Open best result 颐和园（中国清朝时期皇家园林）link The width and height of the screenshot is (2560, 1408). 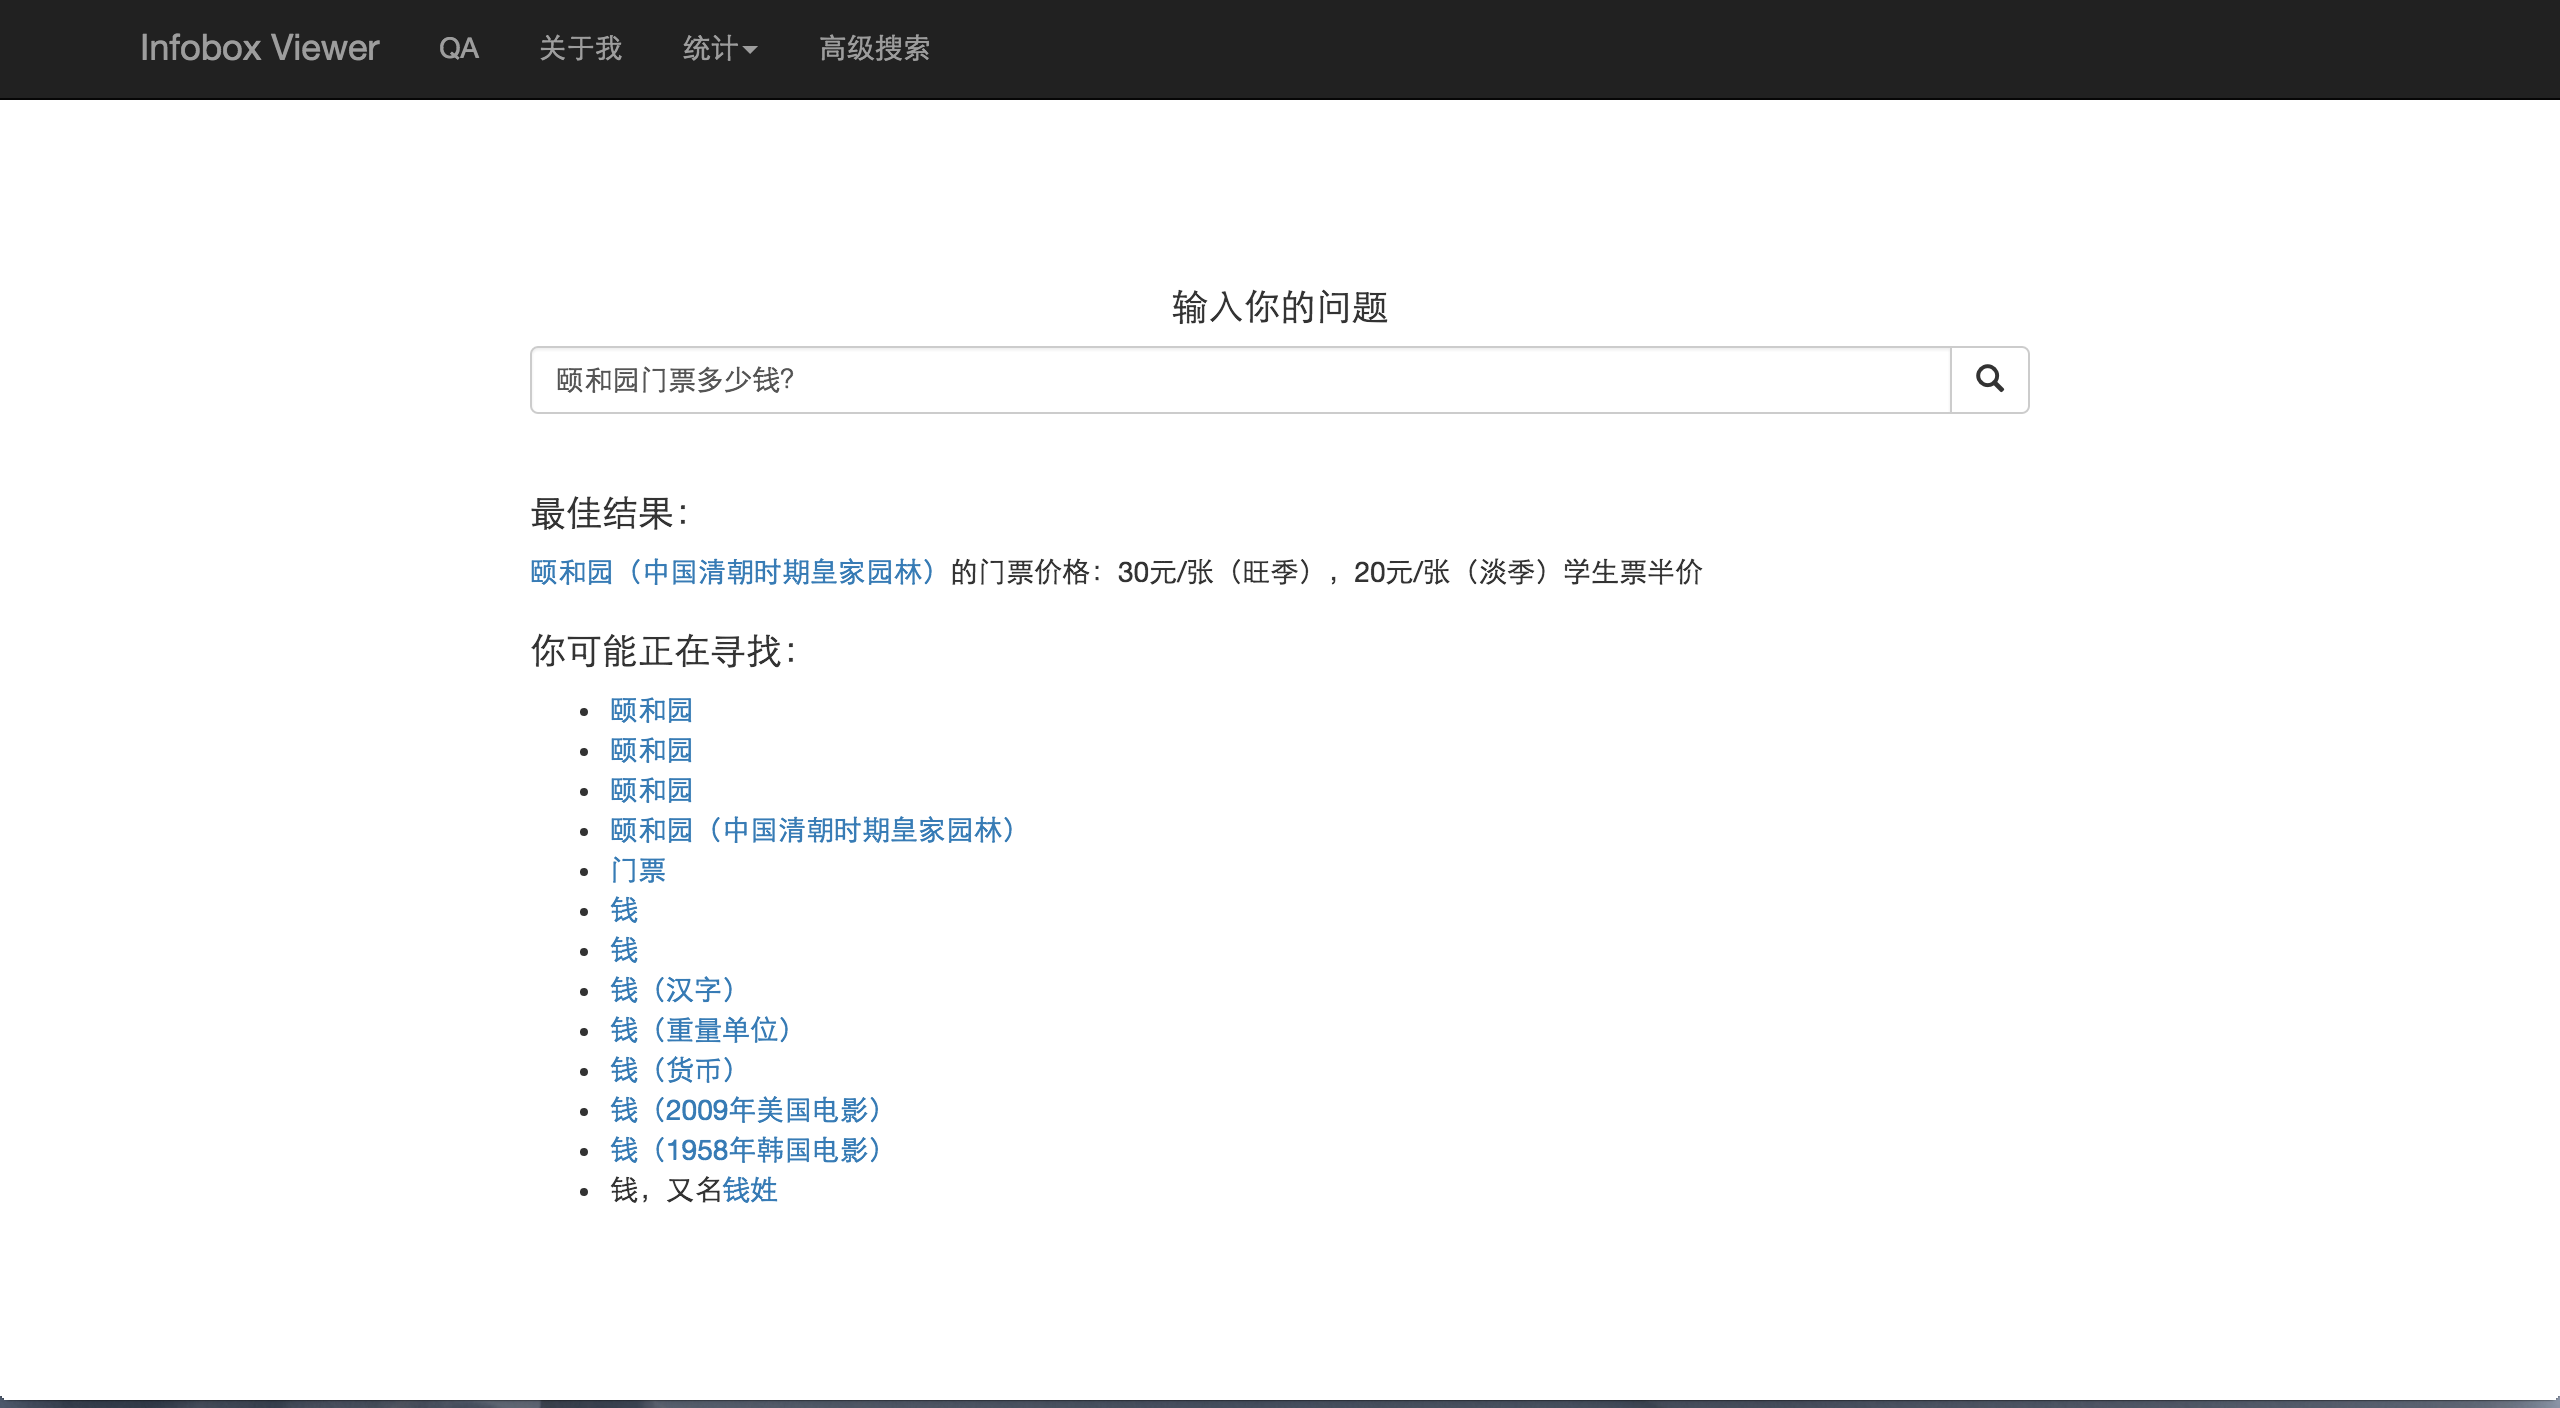click(735, 572)
